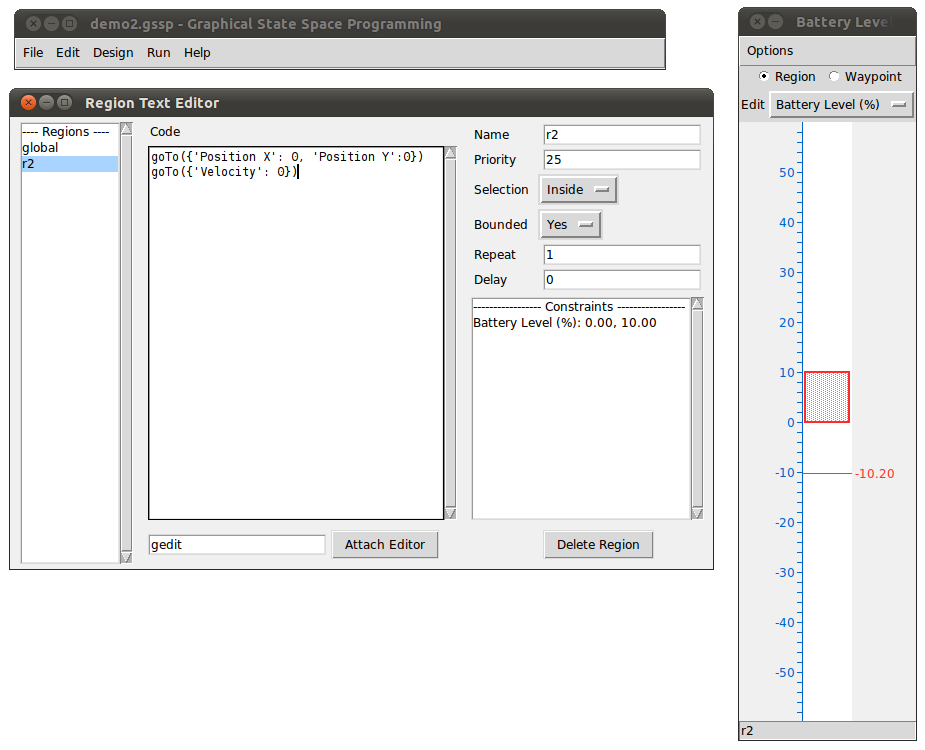Open the Help menu
Viewport: 925px width, 750px height.
click(x=197, y=52)
